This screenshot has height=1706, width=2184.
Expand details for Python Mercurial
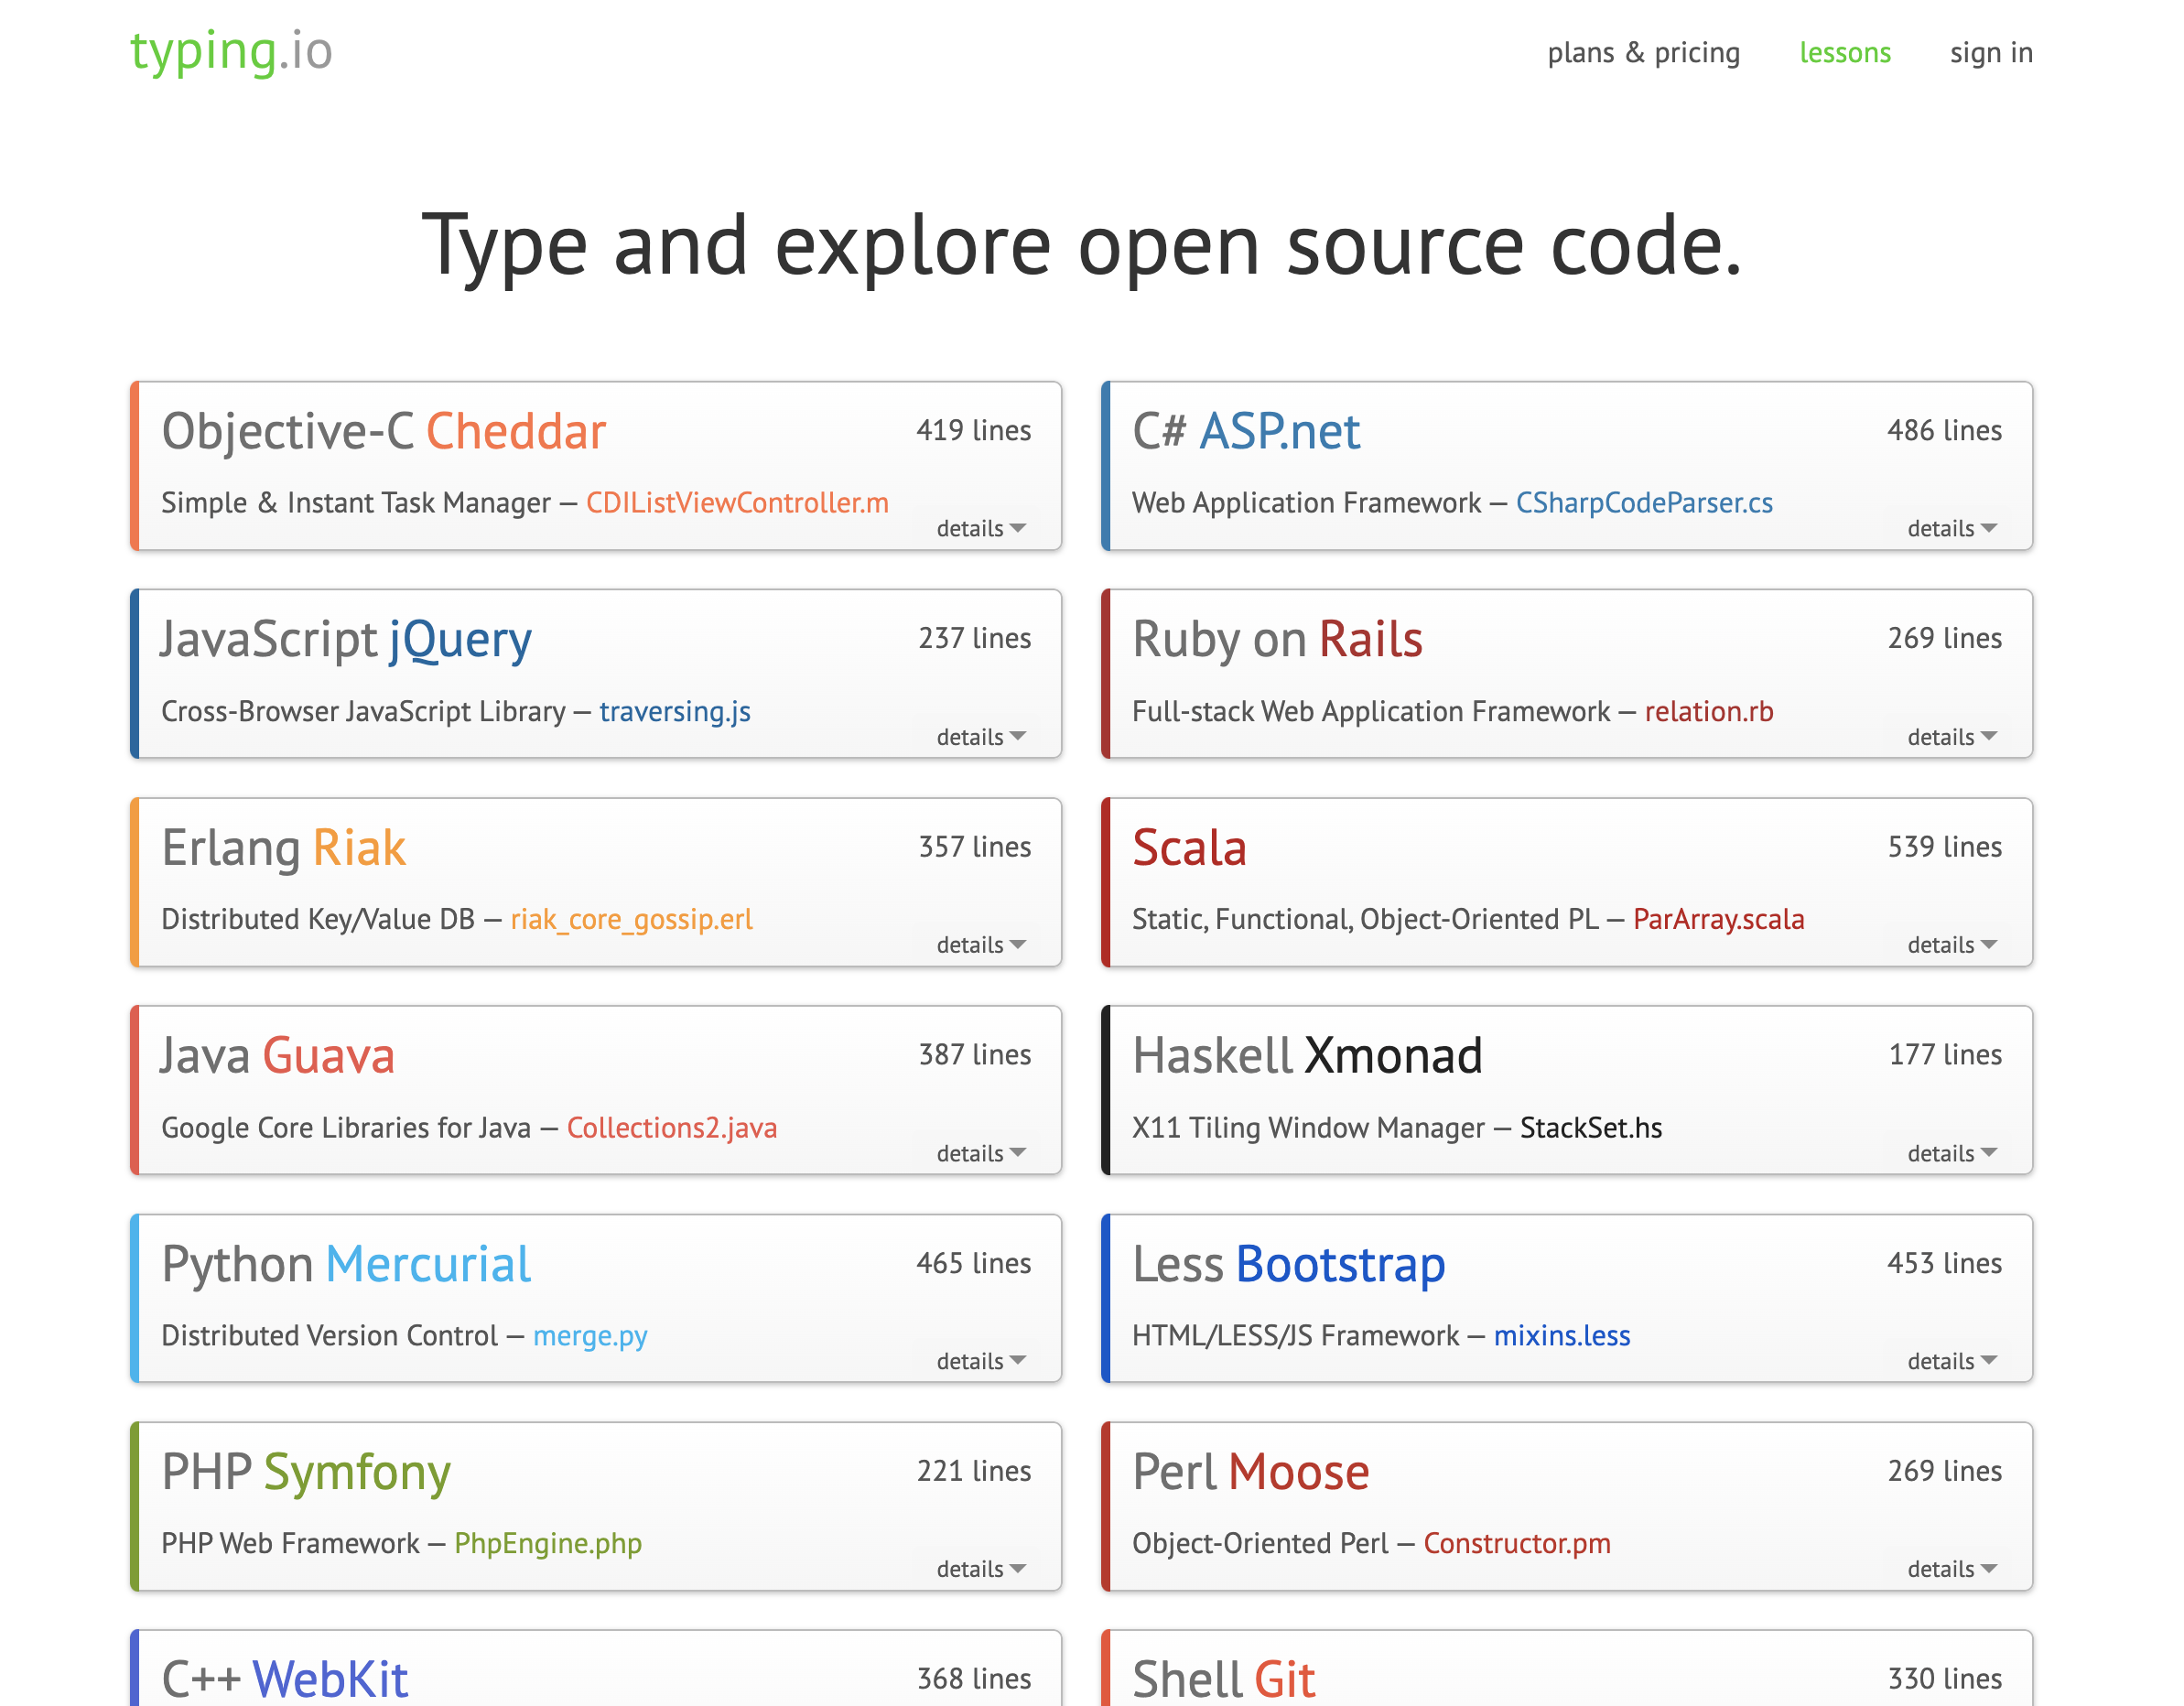tap(981, 1361)
